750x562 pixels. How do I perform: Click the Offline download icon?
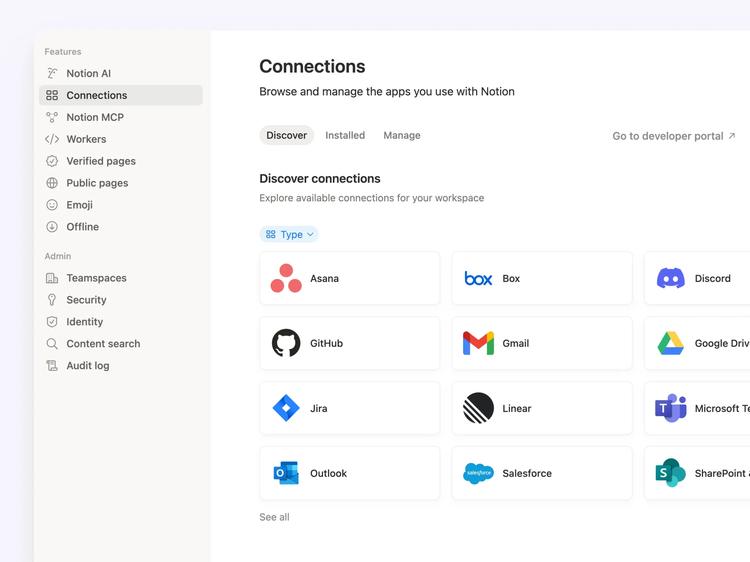[x=52, y=227]
